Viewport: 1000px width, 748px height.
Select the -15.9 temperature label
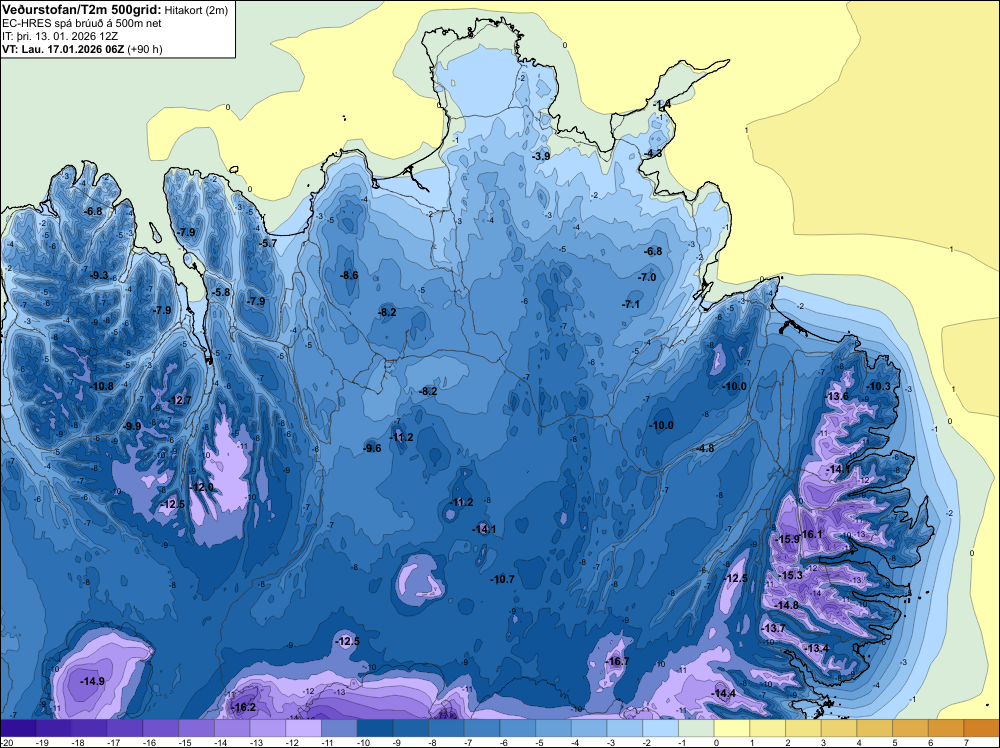[x=787, y=539]
